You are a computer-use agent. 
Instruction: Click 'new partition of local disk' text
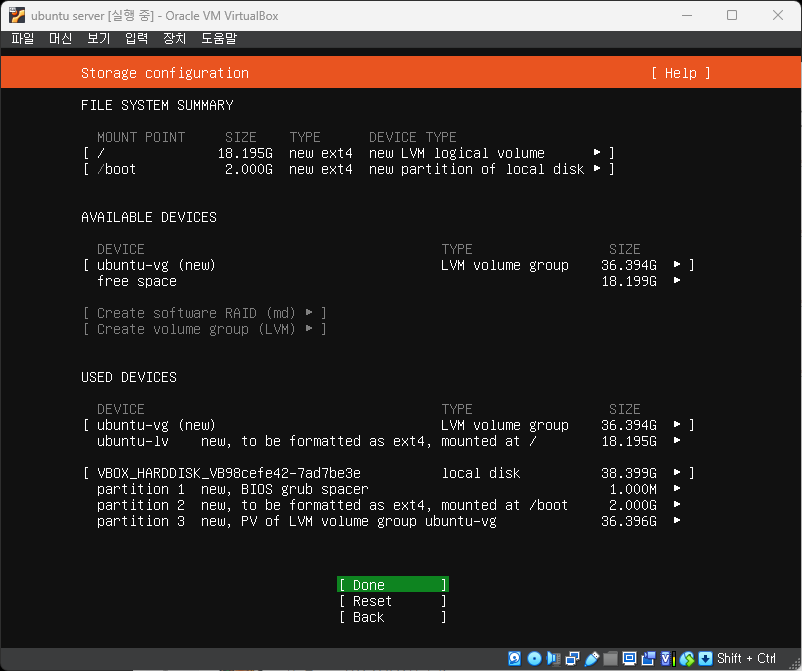click(x=476, y=169)
